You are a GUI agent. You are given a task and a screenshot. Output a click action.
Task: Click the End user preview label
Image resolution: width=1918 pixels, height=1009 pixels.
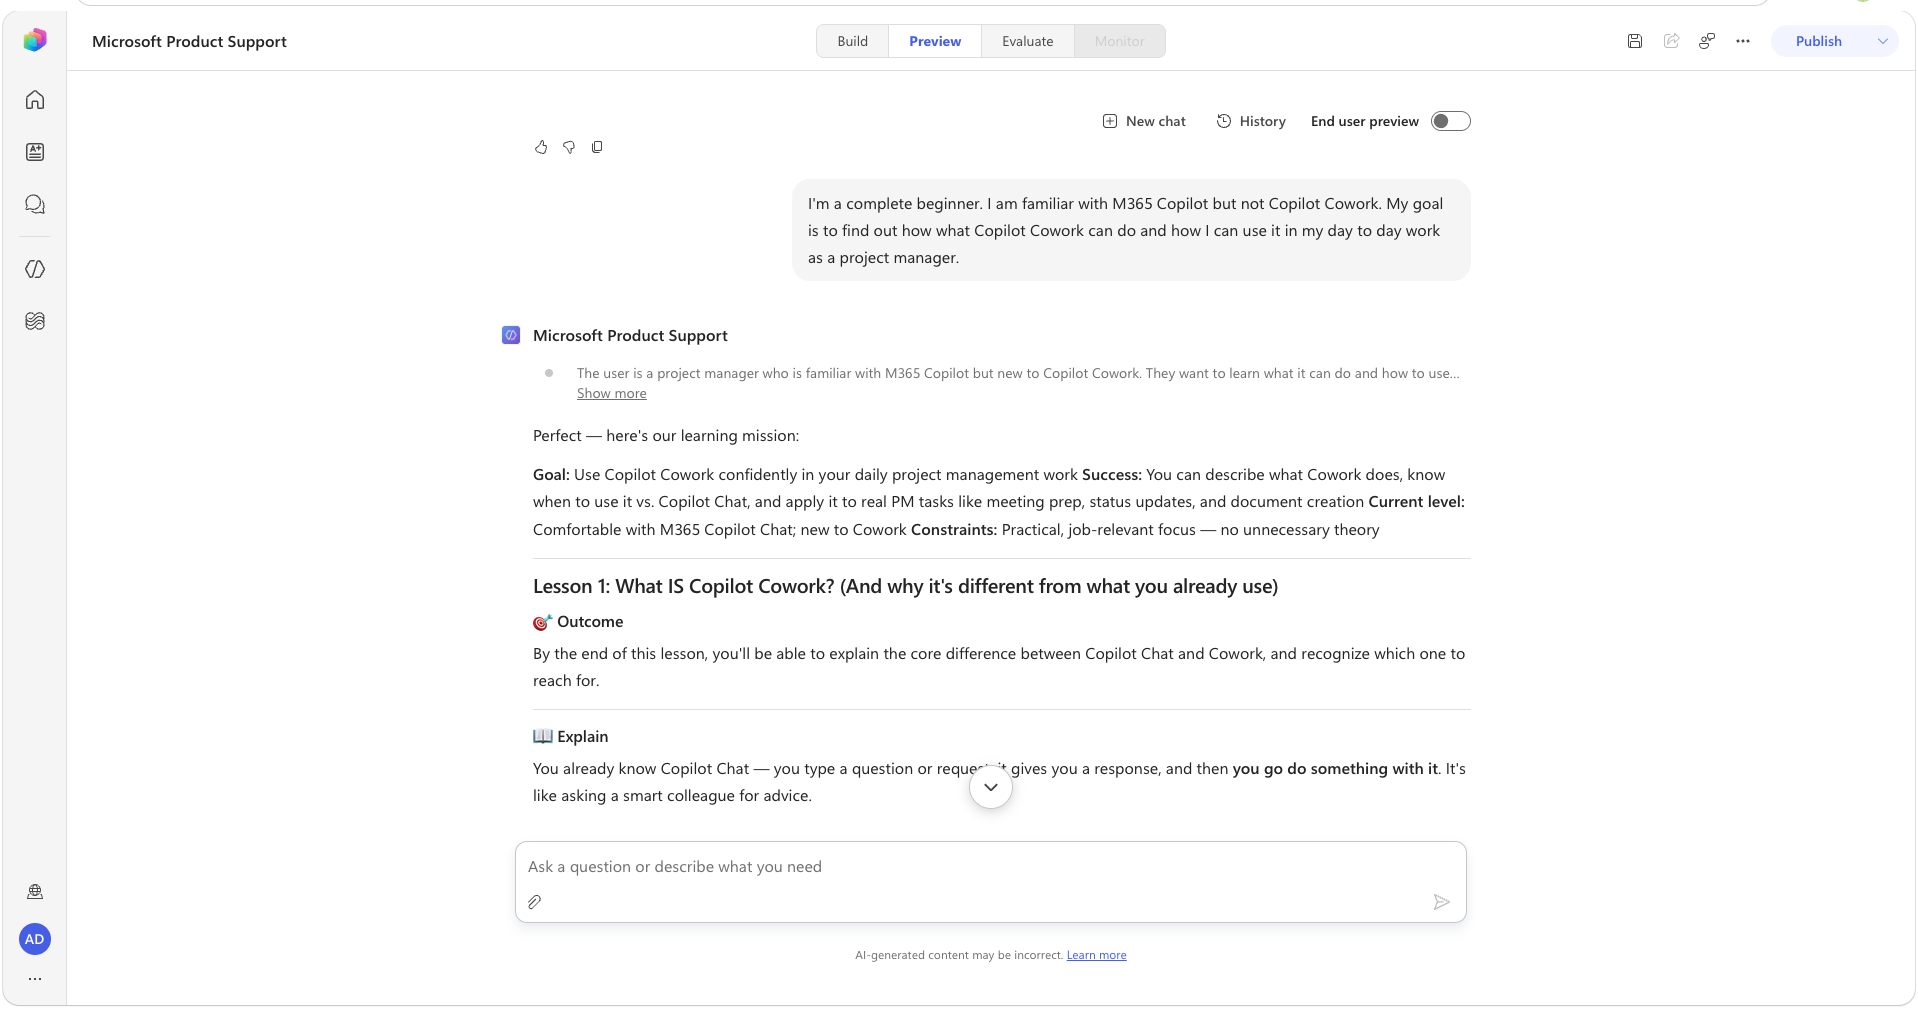[x=1365, y=121]
